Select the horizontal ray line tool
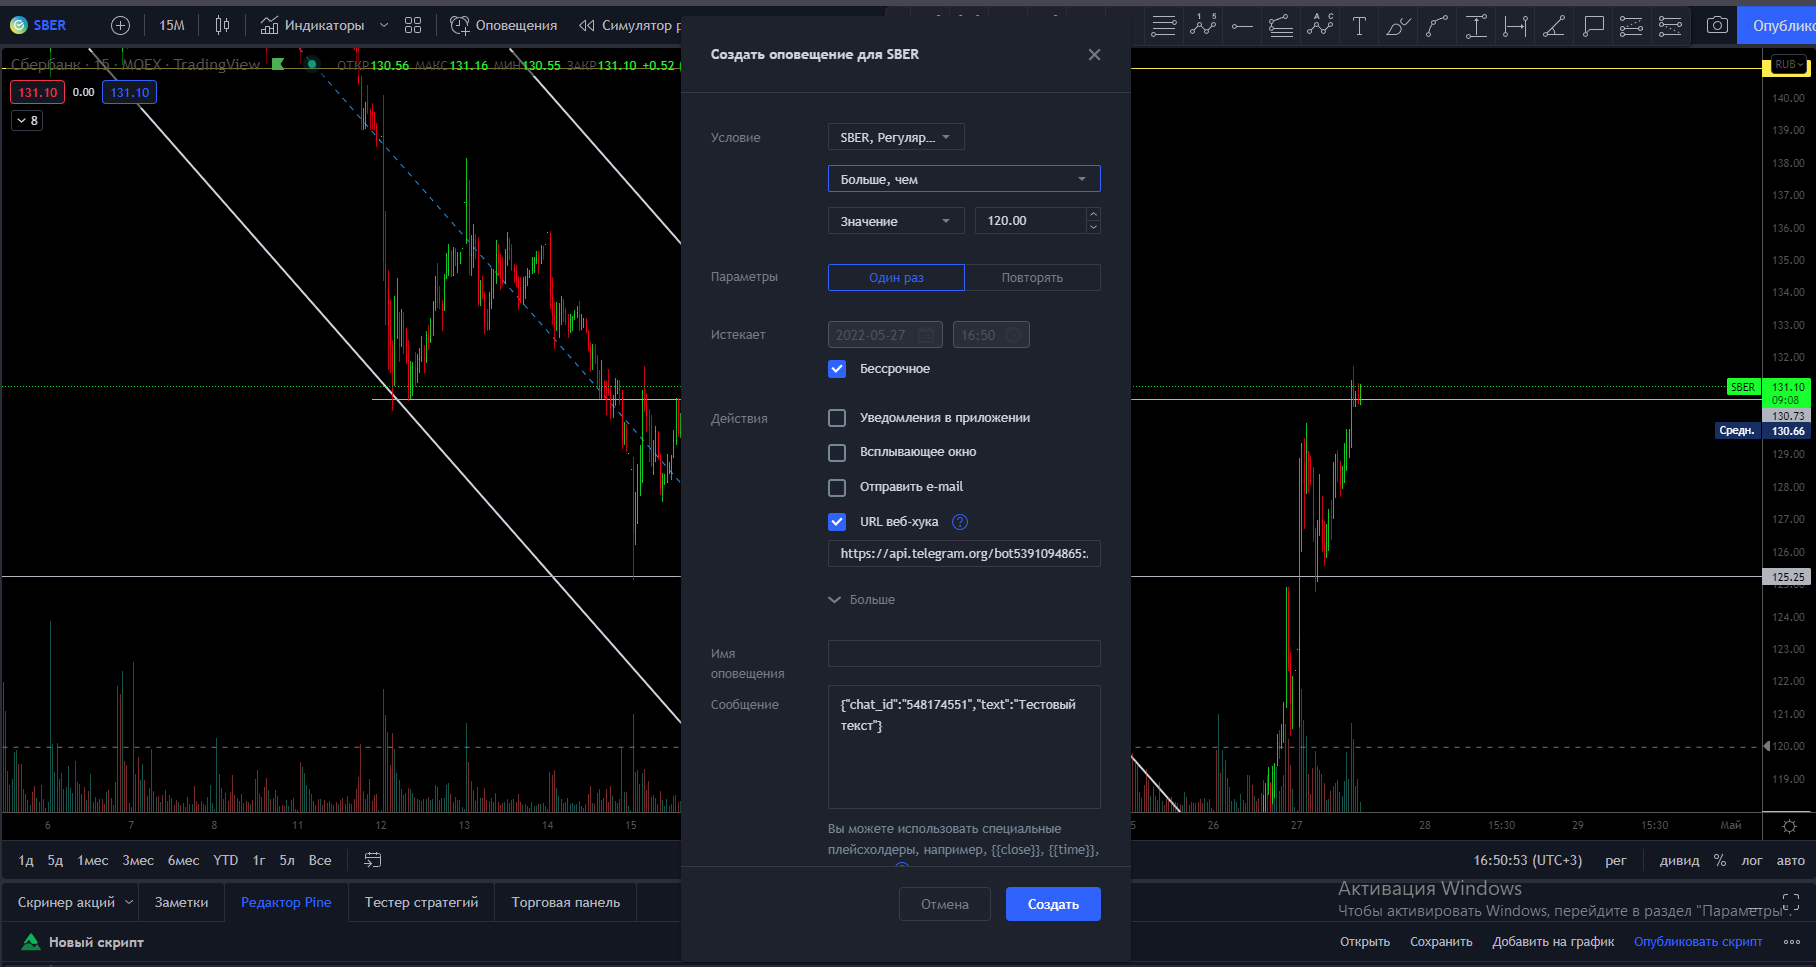The width and height of the screenshot is (1816, 967). click(1242, 26)
